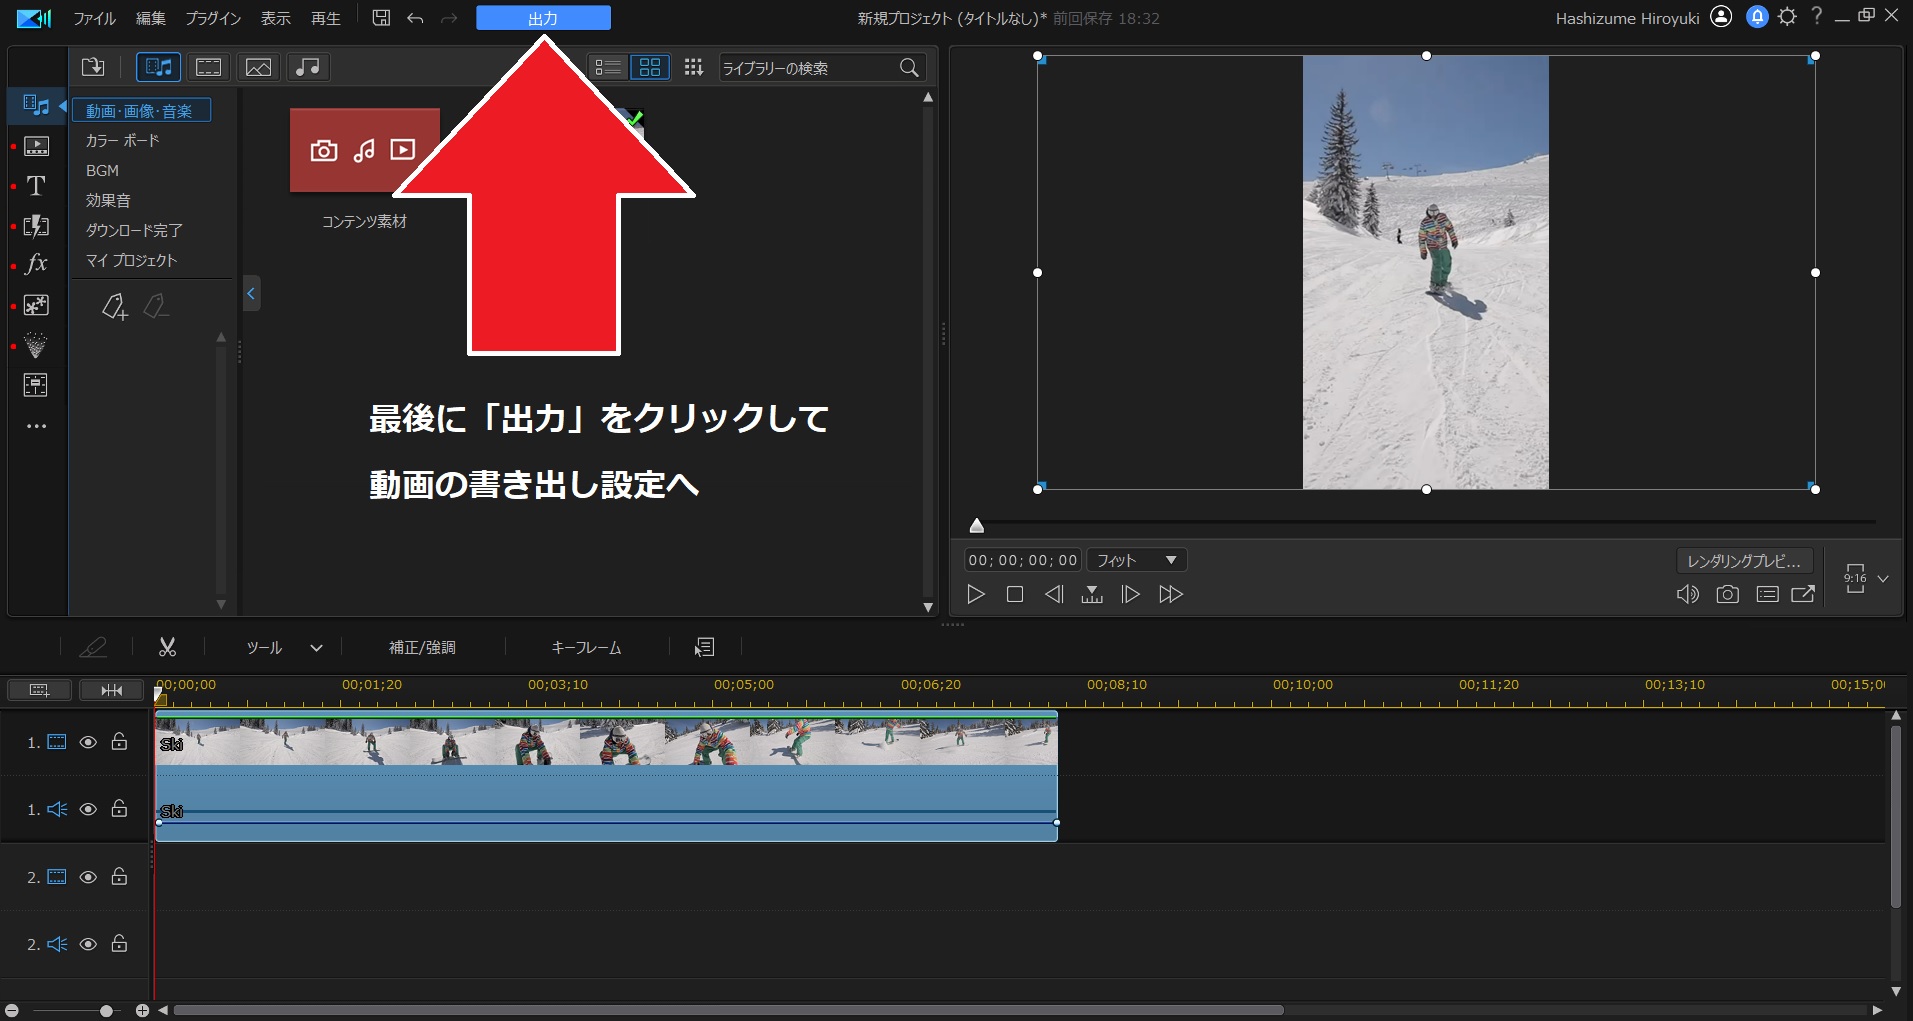This screenshot has height=1021, width=1913.
Task: Open the プラグイン menu
Action: pos(213,18)
